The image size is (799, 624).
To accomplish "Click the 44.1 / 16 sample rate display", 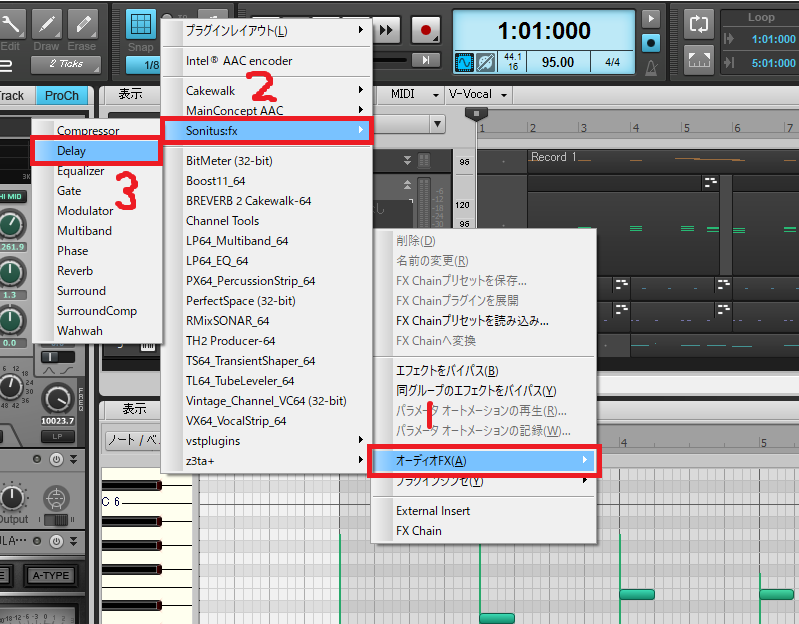I will click(x=513, y=62).
